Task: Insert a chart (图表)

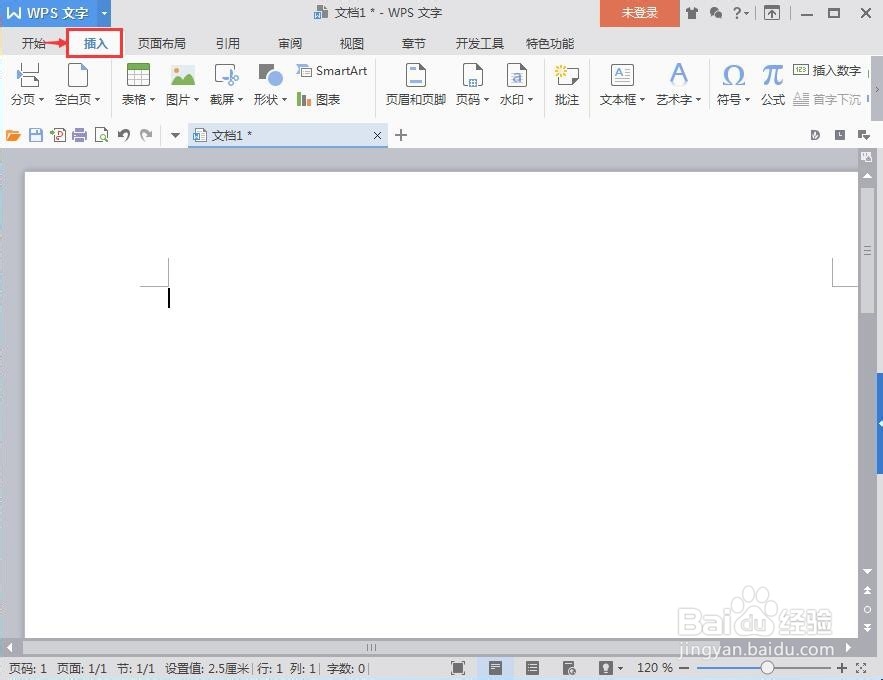Action: tap(318, 100)
